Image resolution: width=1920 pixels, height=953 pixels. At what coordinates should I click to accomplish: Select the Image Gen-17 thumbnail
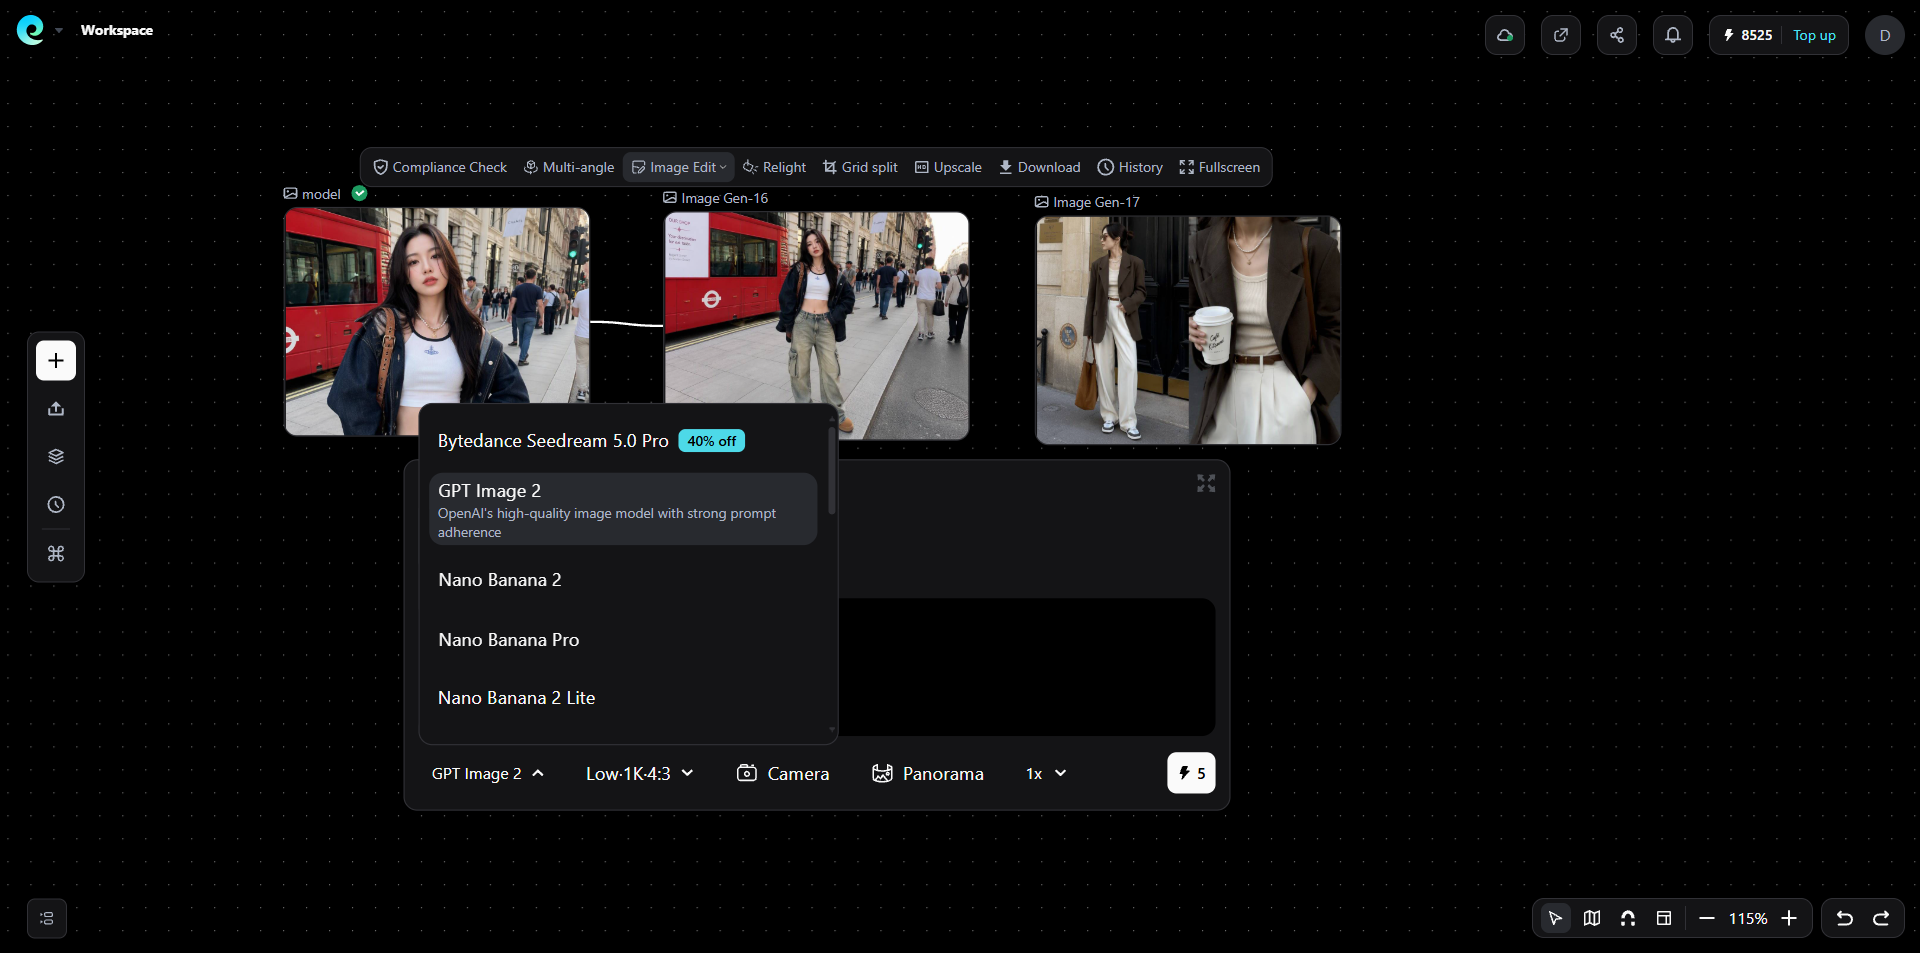point(1188,330)
